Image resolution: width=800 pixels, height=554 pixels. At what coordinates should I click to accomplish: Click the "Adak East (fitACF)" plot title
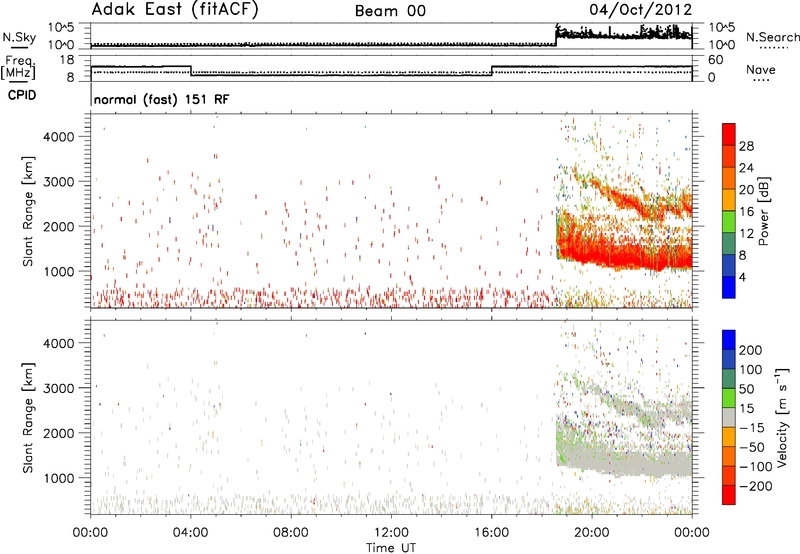[x=175, y=10]
